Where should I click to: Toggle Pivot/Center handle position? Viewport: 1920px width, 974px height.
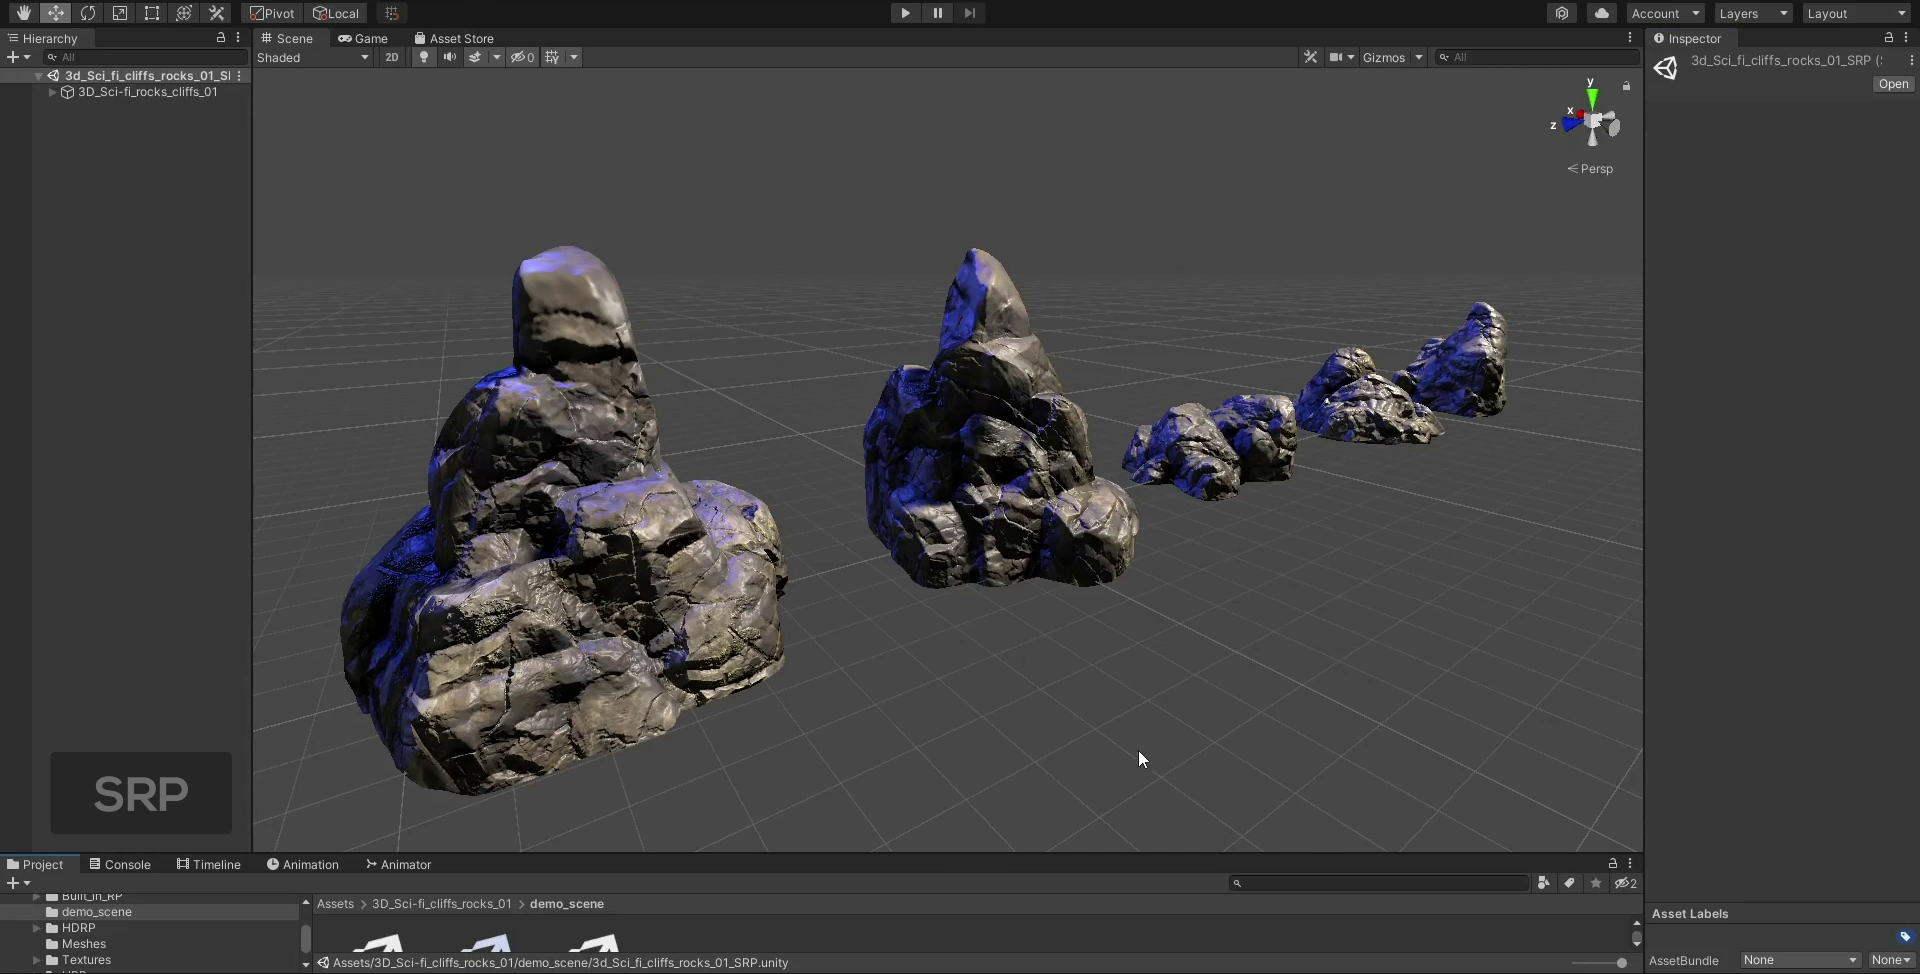pos(273,13)
